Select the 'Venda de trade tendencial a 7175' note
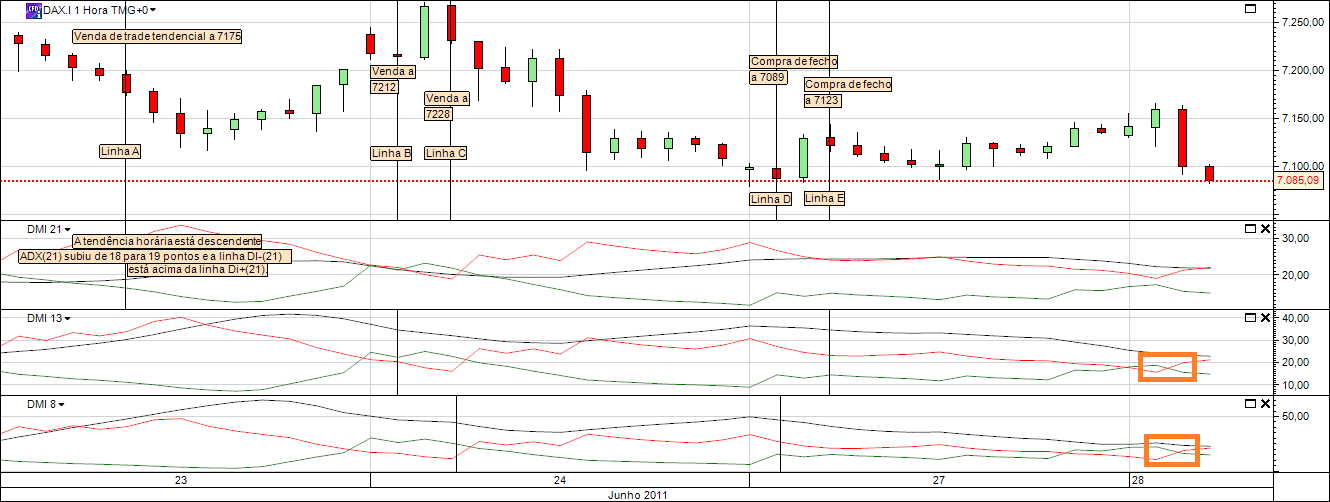This screenshot has height=502, width=1330. click(x=158, y=36)
